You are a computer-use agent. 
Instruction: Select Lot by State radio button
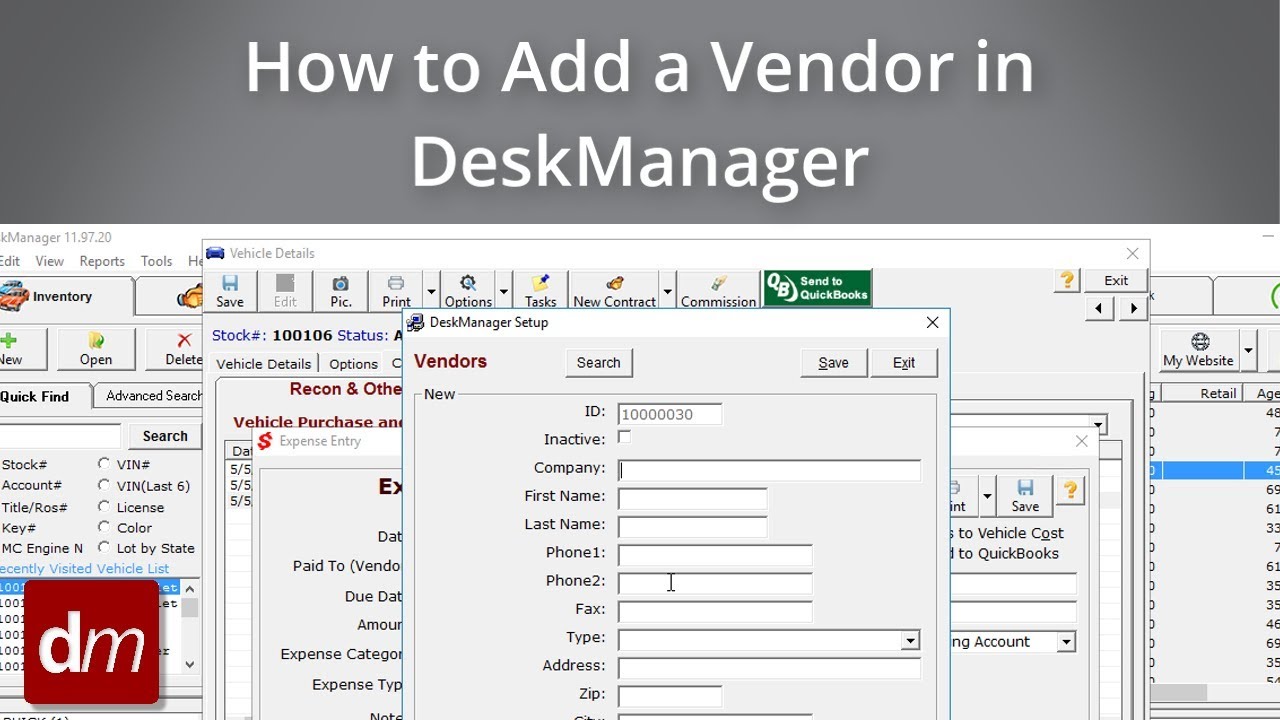[x=104, y=548]
